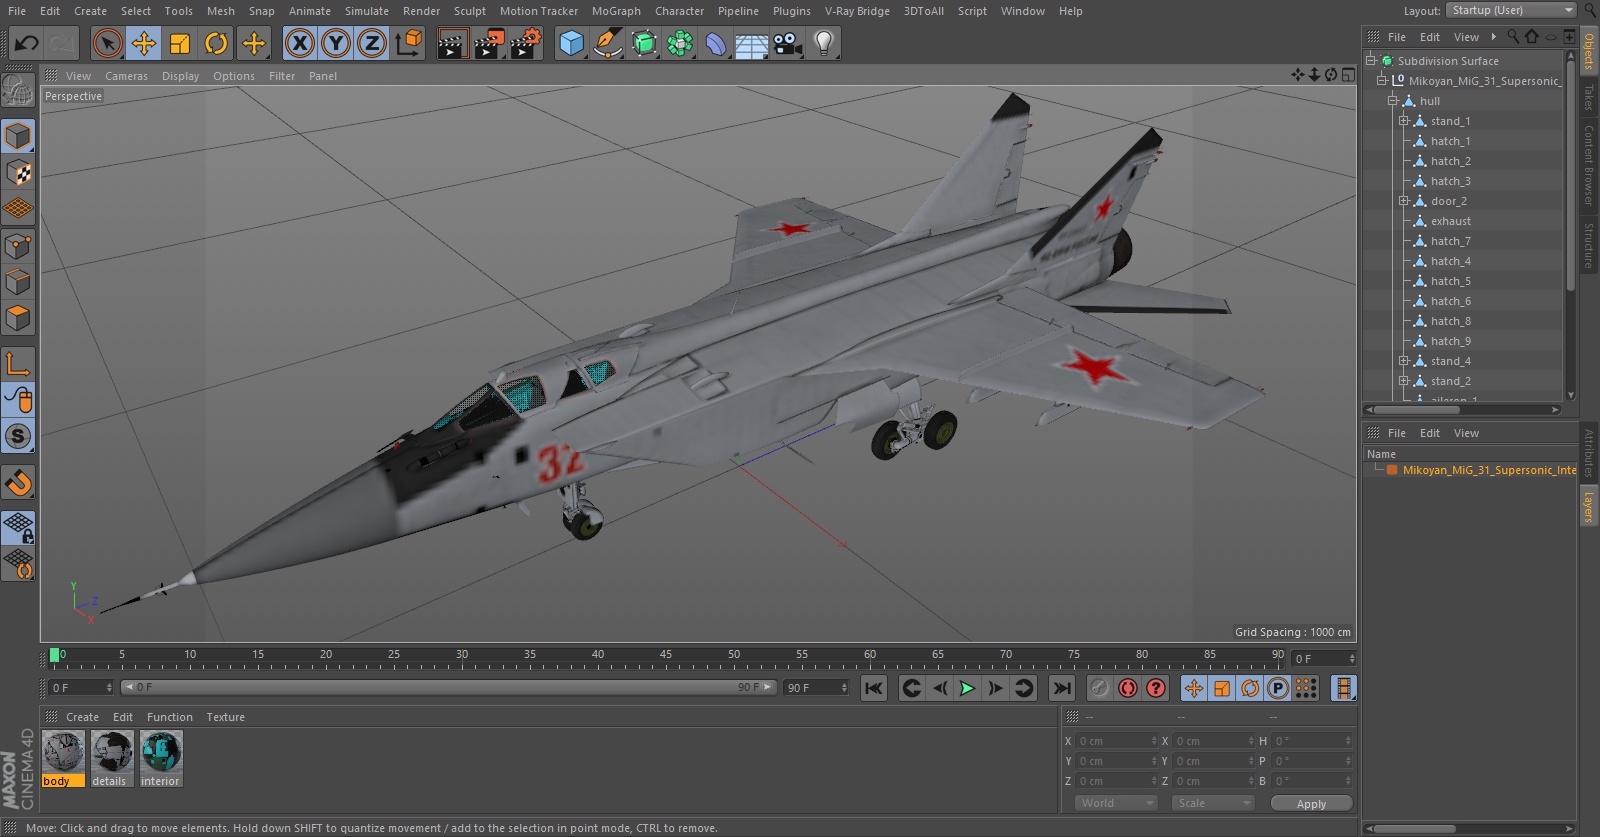1600x837 pixels.
Task: Click the X position input field
Action: tap(1117, 741)
